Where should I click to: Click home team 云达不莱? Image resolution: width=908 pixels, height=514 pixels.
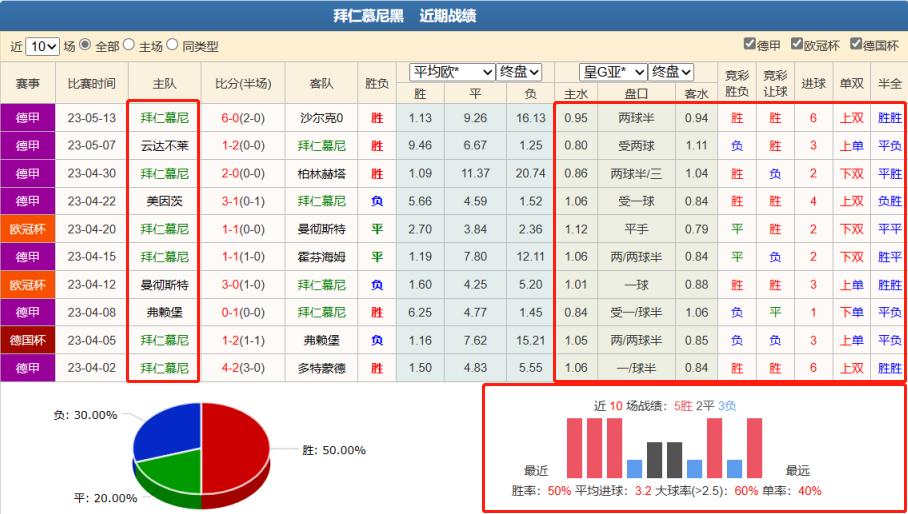(164, 146)
